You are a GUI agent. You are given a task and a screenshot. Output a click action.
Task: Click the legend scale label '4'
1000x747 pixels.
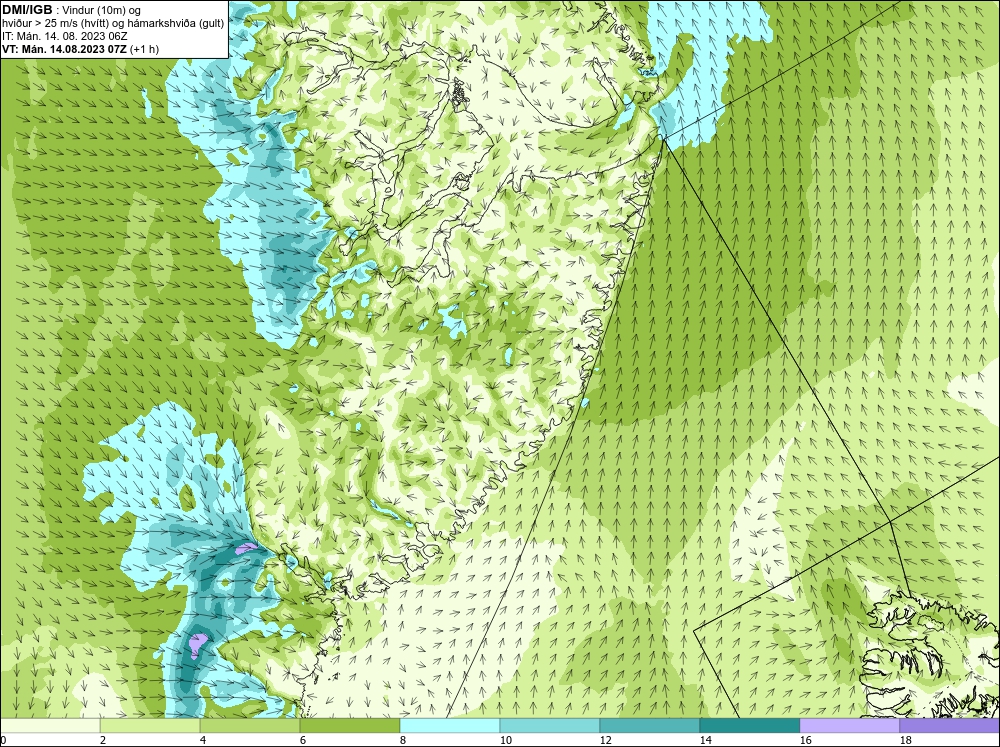(x=203, y=740)
